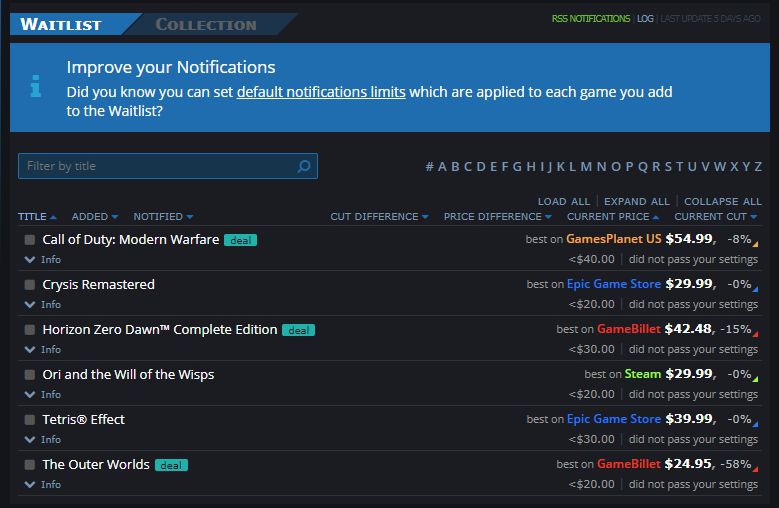The width and height of the screenshot is (779, 508).
Task: Click Collapse All
Action: [x=722, y=202]
